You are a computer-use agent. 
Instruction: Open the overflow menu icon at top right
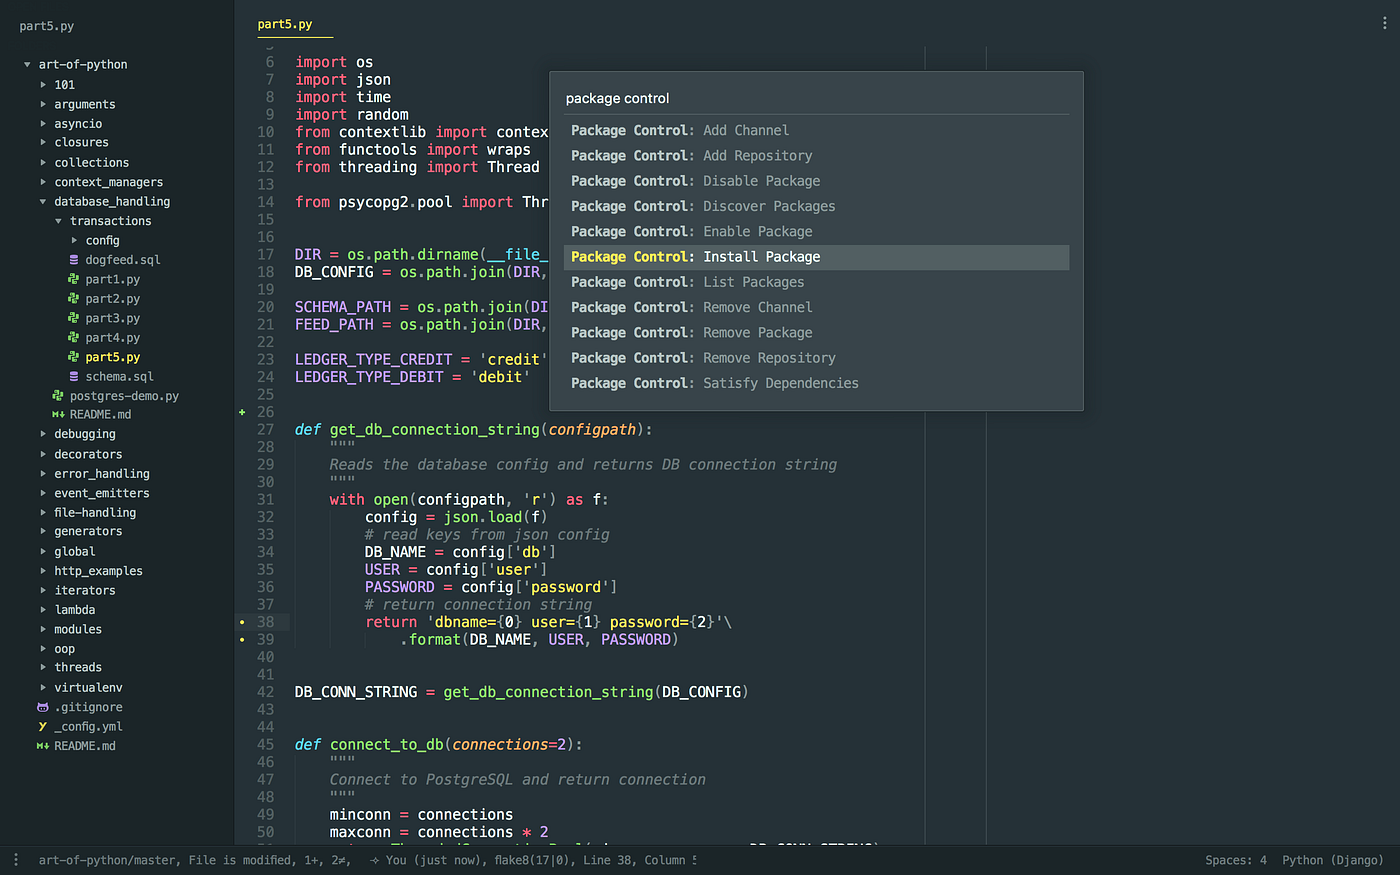[1383, 22]
